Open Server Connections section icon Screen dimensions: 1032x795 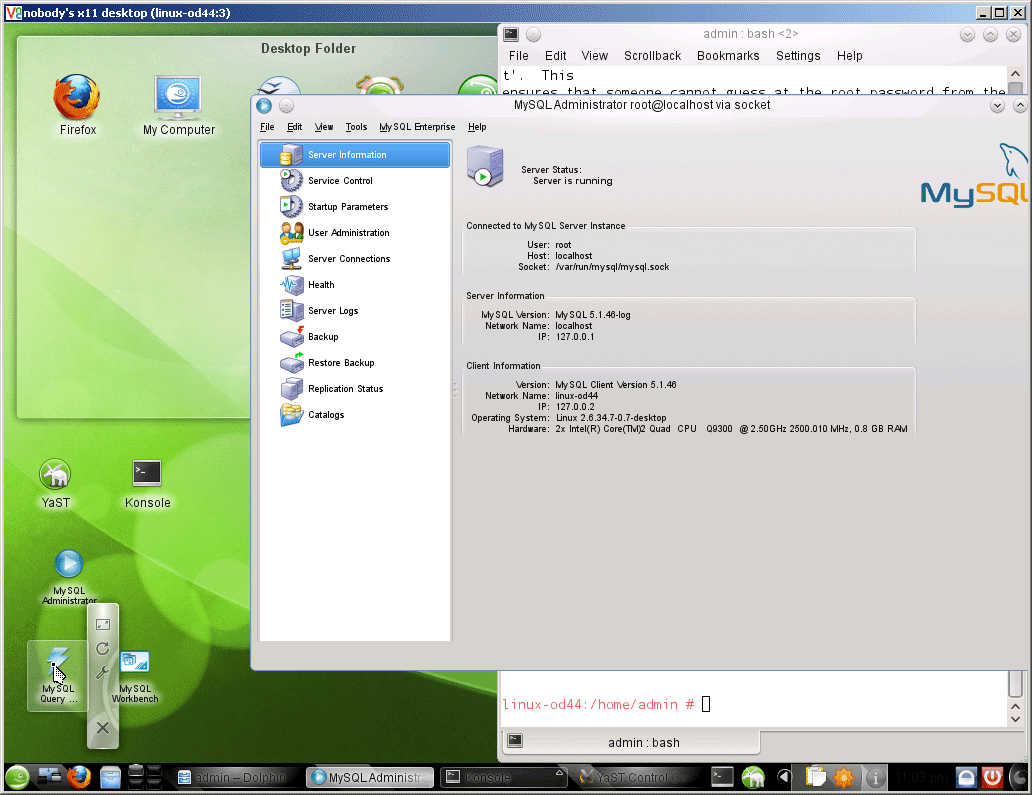point(292,259)
